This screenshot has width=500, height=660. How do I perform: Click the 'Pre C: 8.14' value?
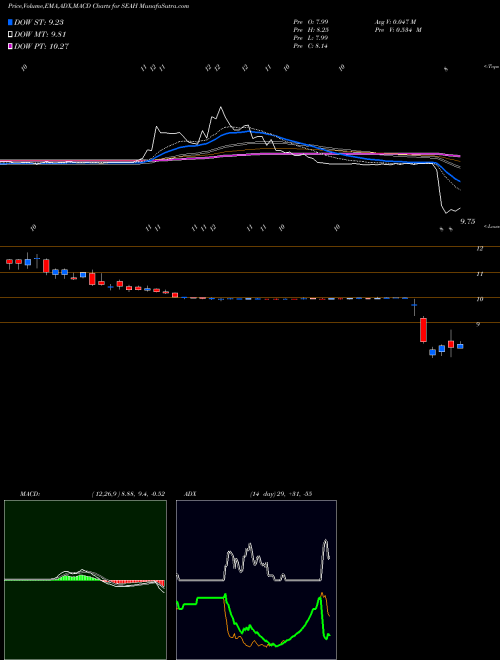coord(311,46)
